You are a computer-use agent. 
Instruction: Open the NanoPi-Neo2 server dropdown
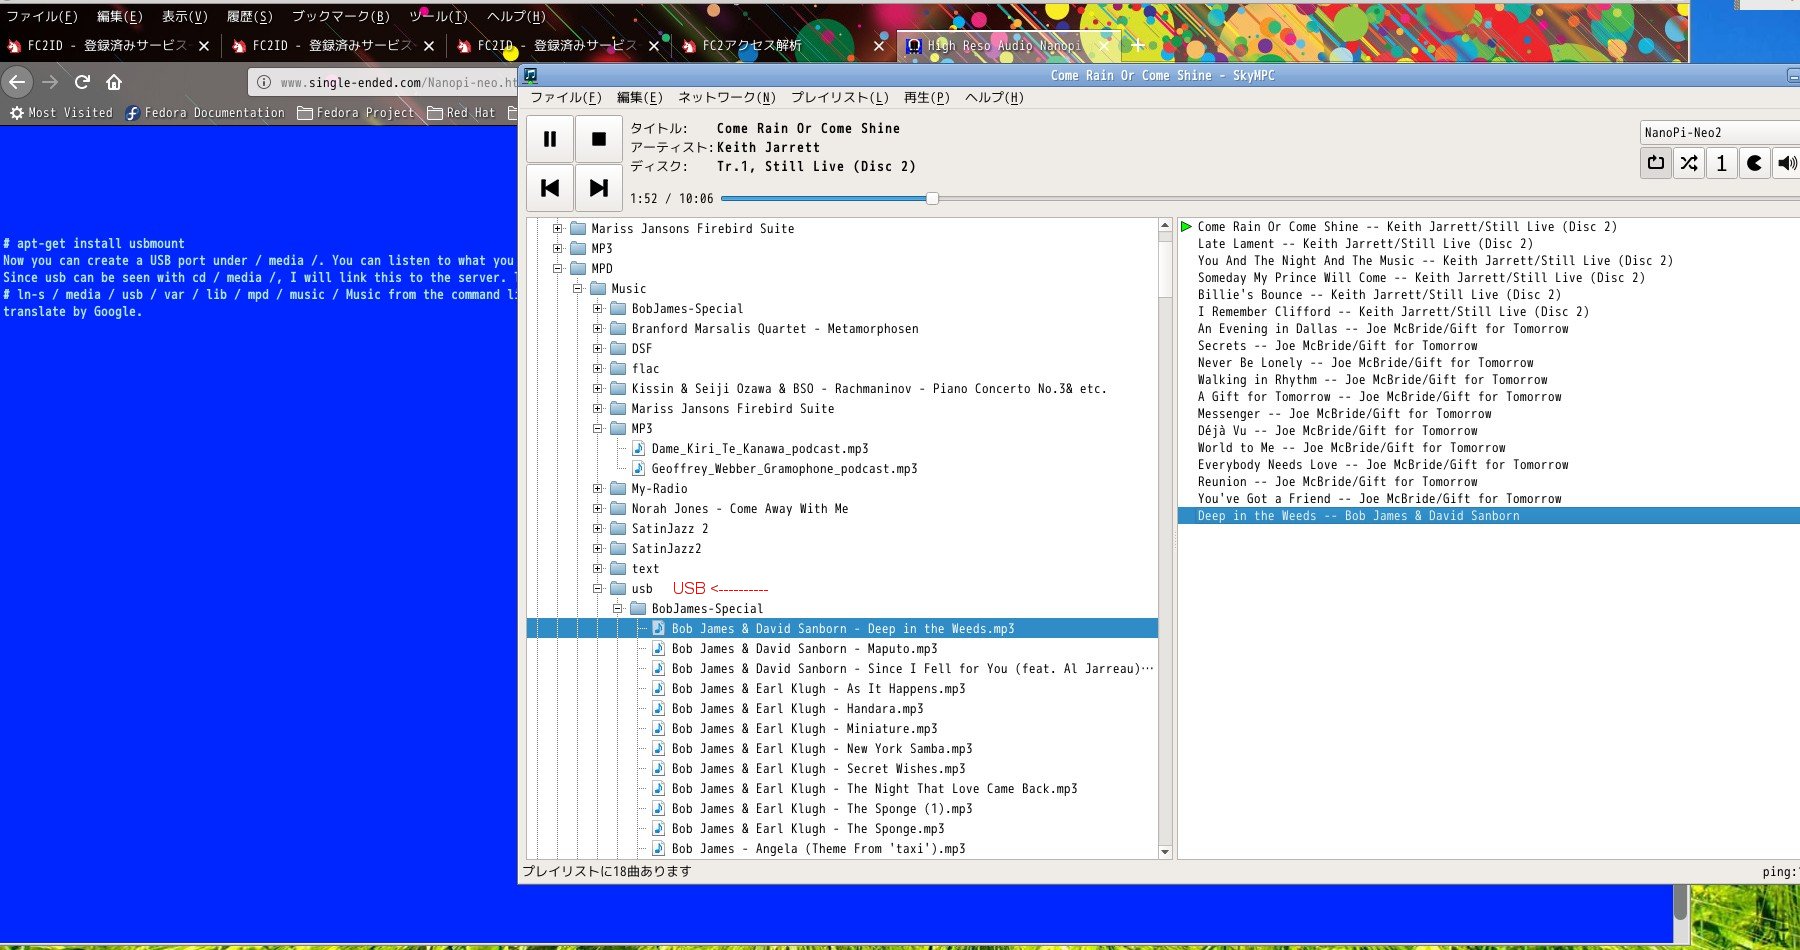pos(1718,132)
